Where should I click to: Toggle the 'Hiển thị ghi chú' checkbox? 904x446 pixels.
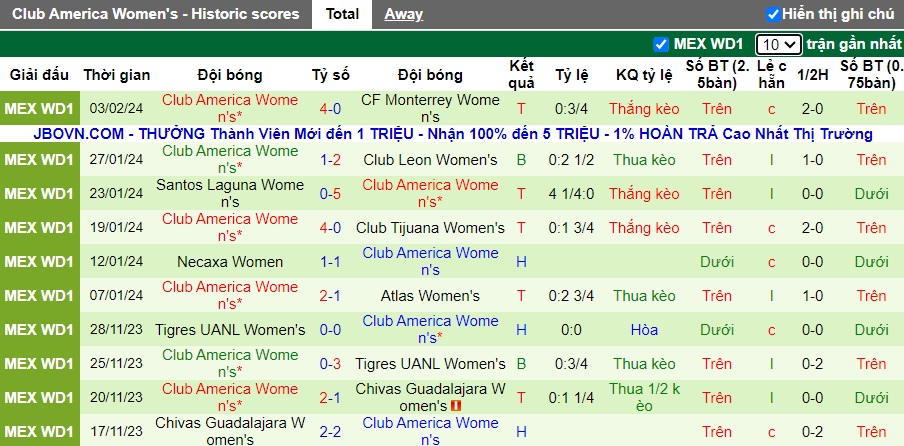[773, 14]
